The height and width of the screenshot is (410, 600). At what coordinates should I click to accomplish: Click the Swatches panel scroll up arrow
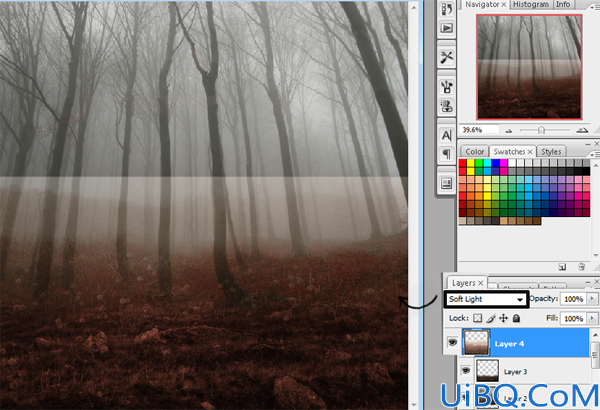point(596,165)
